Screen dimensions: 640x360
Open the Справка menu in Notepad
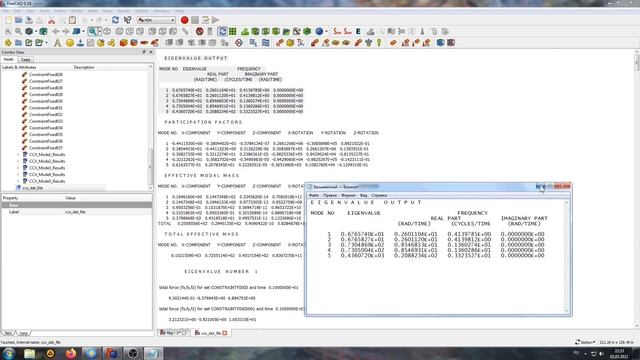tap(379, 196)
